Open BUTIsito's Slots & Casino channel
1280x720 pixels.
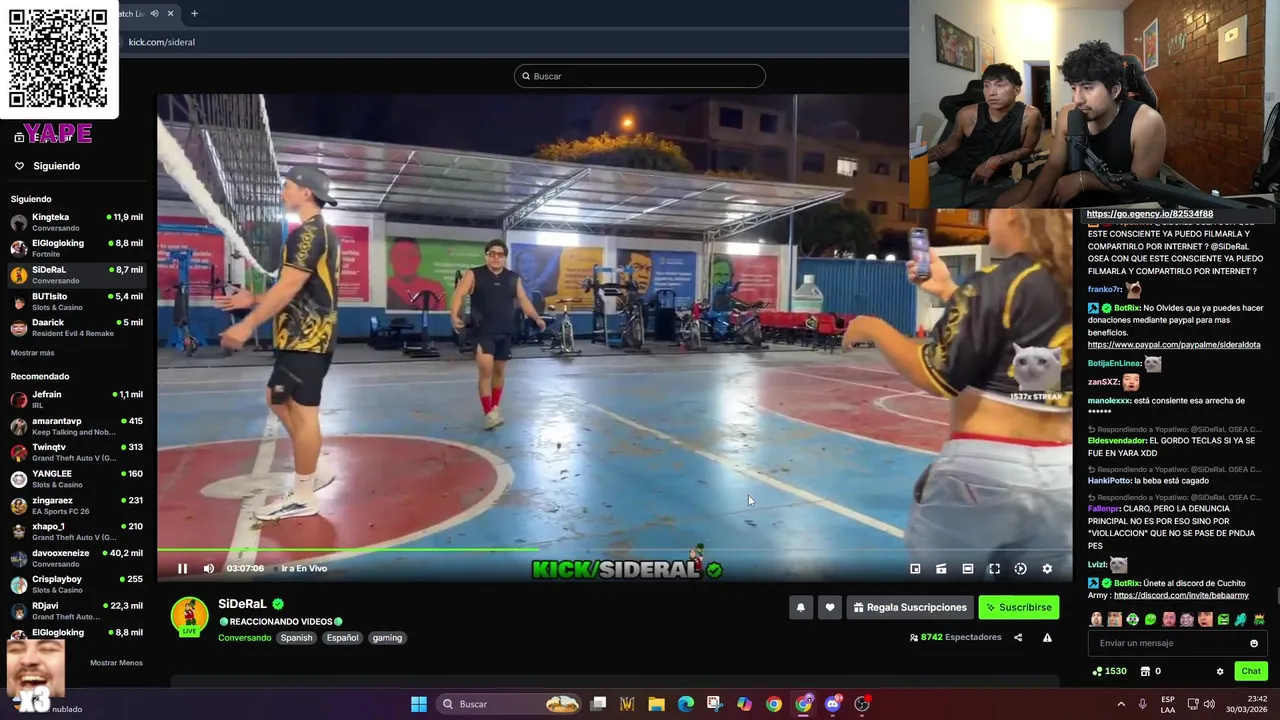[x=77, y=301]
